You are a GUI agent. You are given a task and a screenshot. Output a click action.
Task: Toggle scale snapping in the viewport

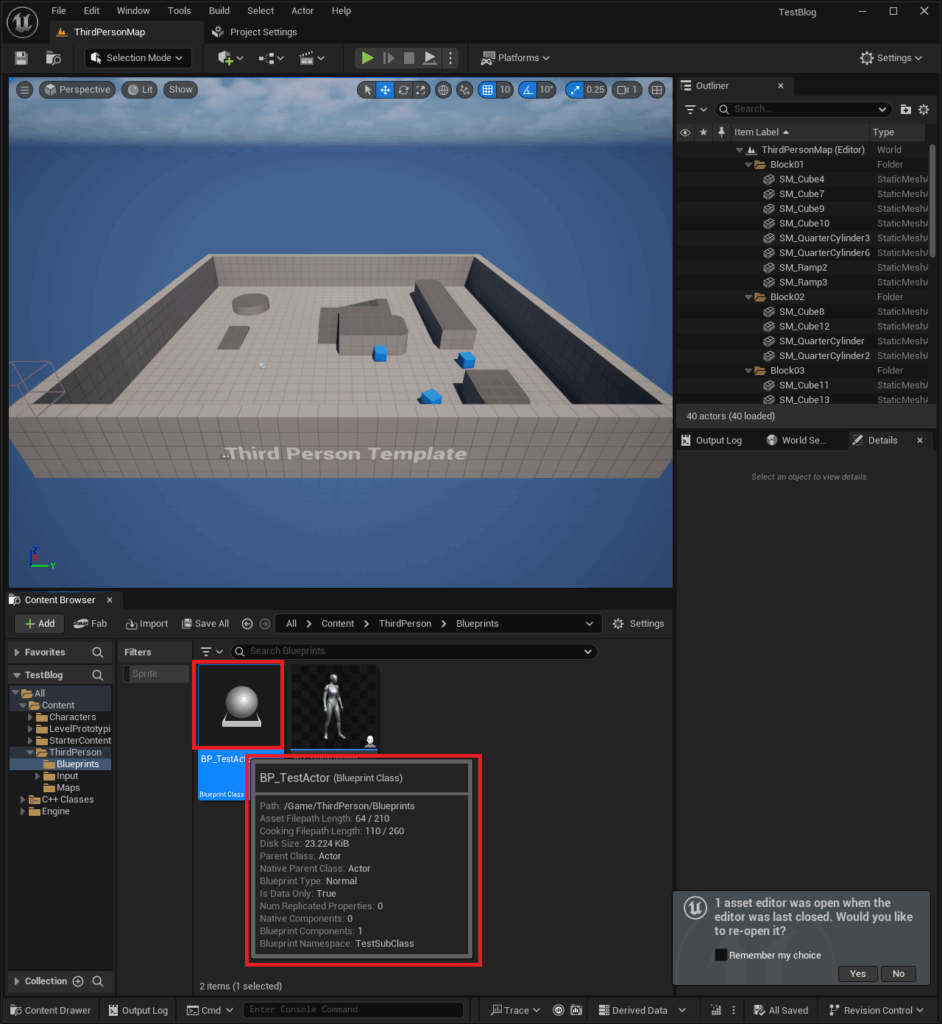point(574,90)
